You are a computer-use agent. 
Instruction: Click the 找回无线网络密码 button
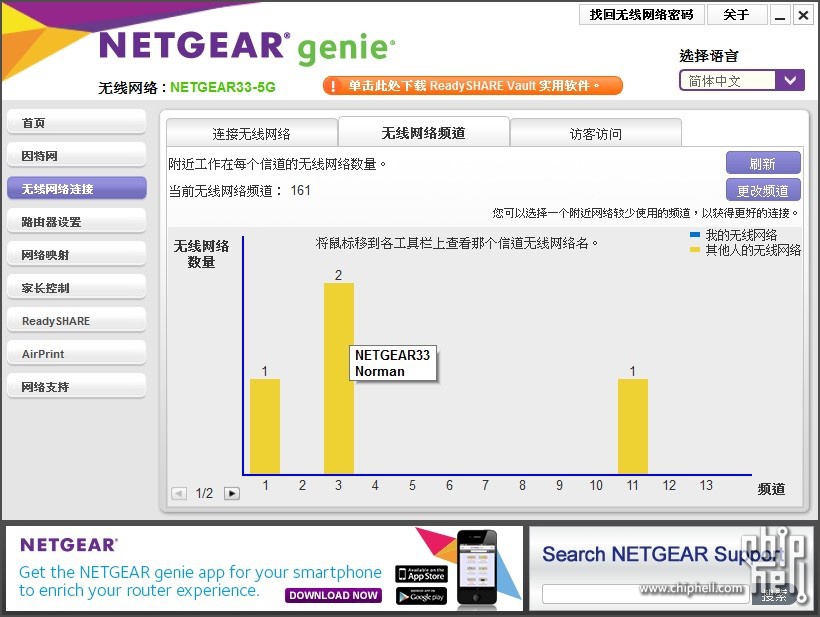642,15
